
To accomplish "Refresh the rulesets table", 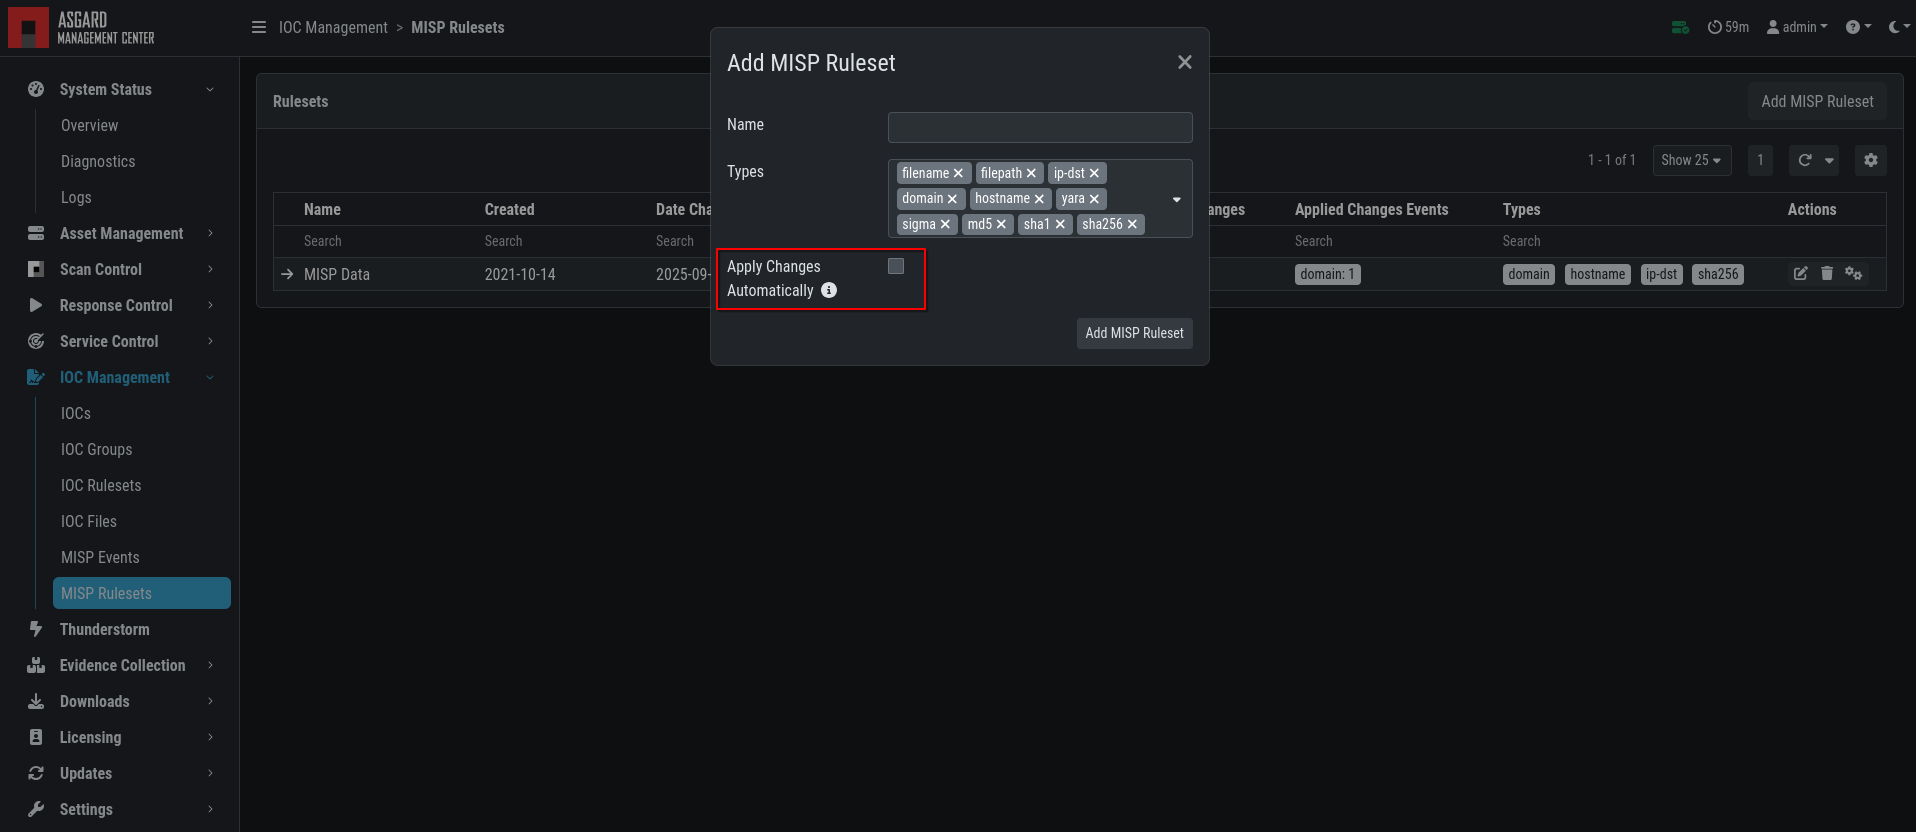I will tap(1805, 160).
